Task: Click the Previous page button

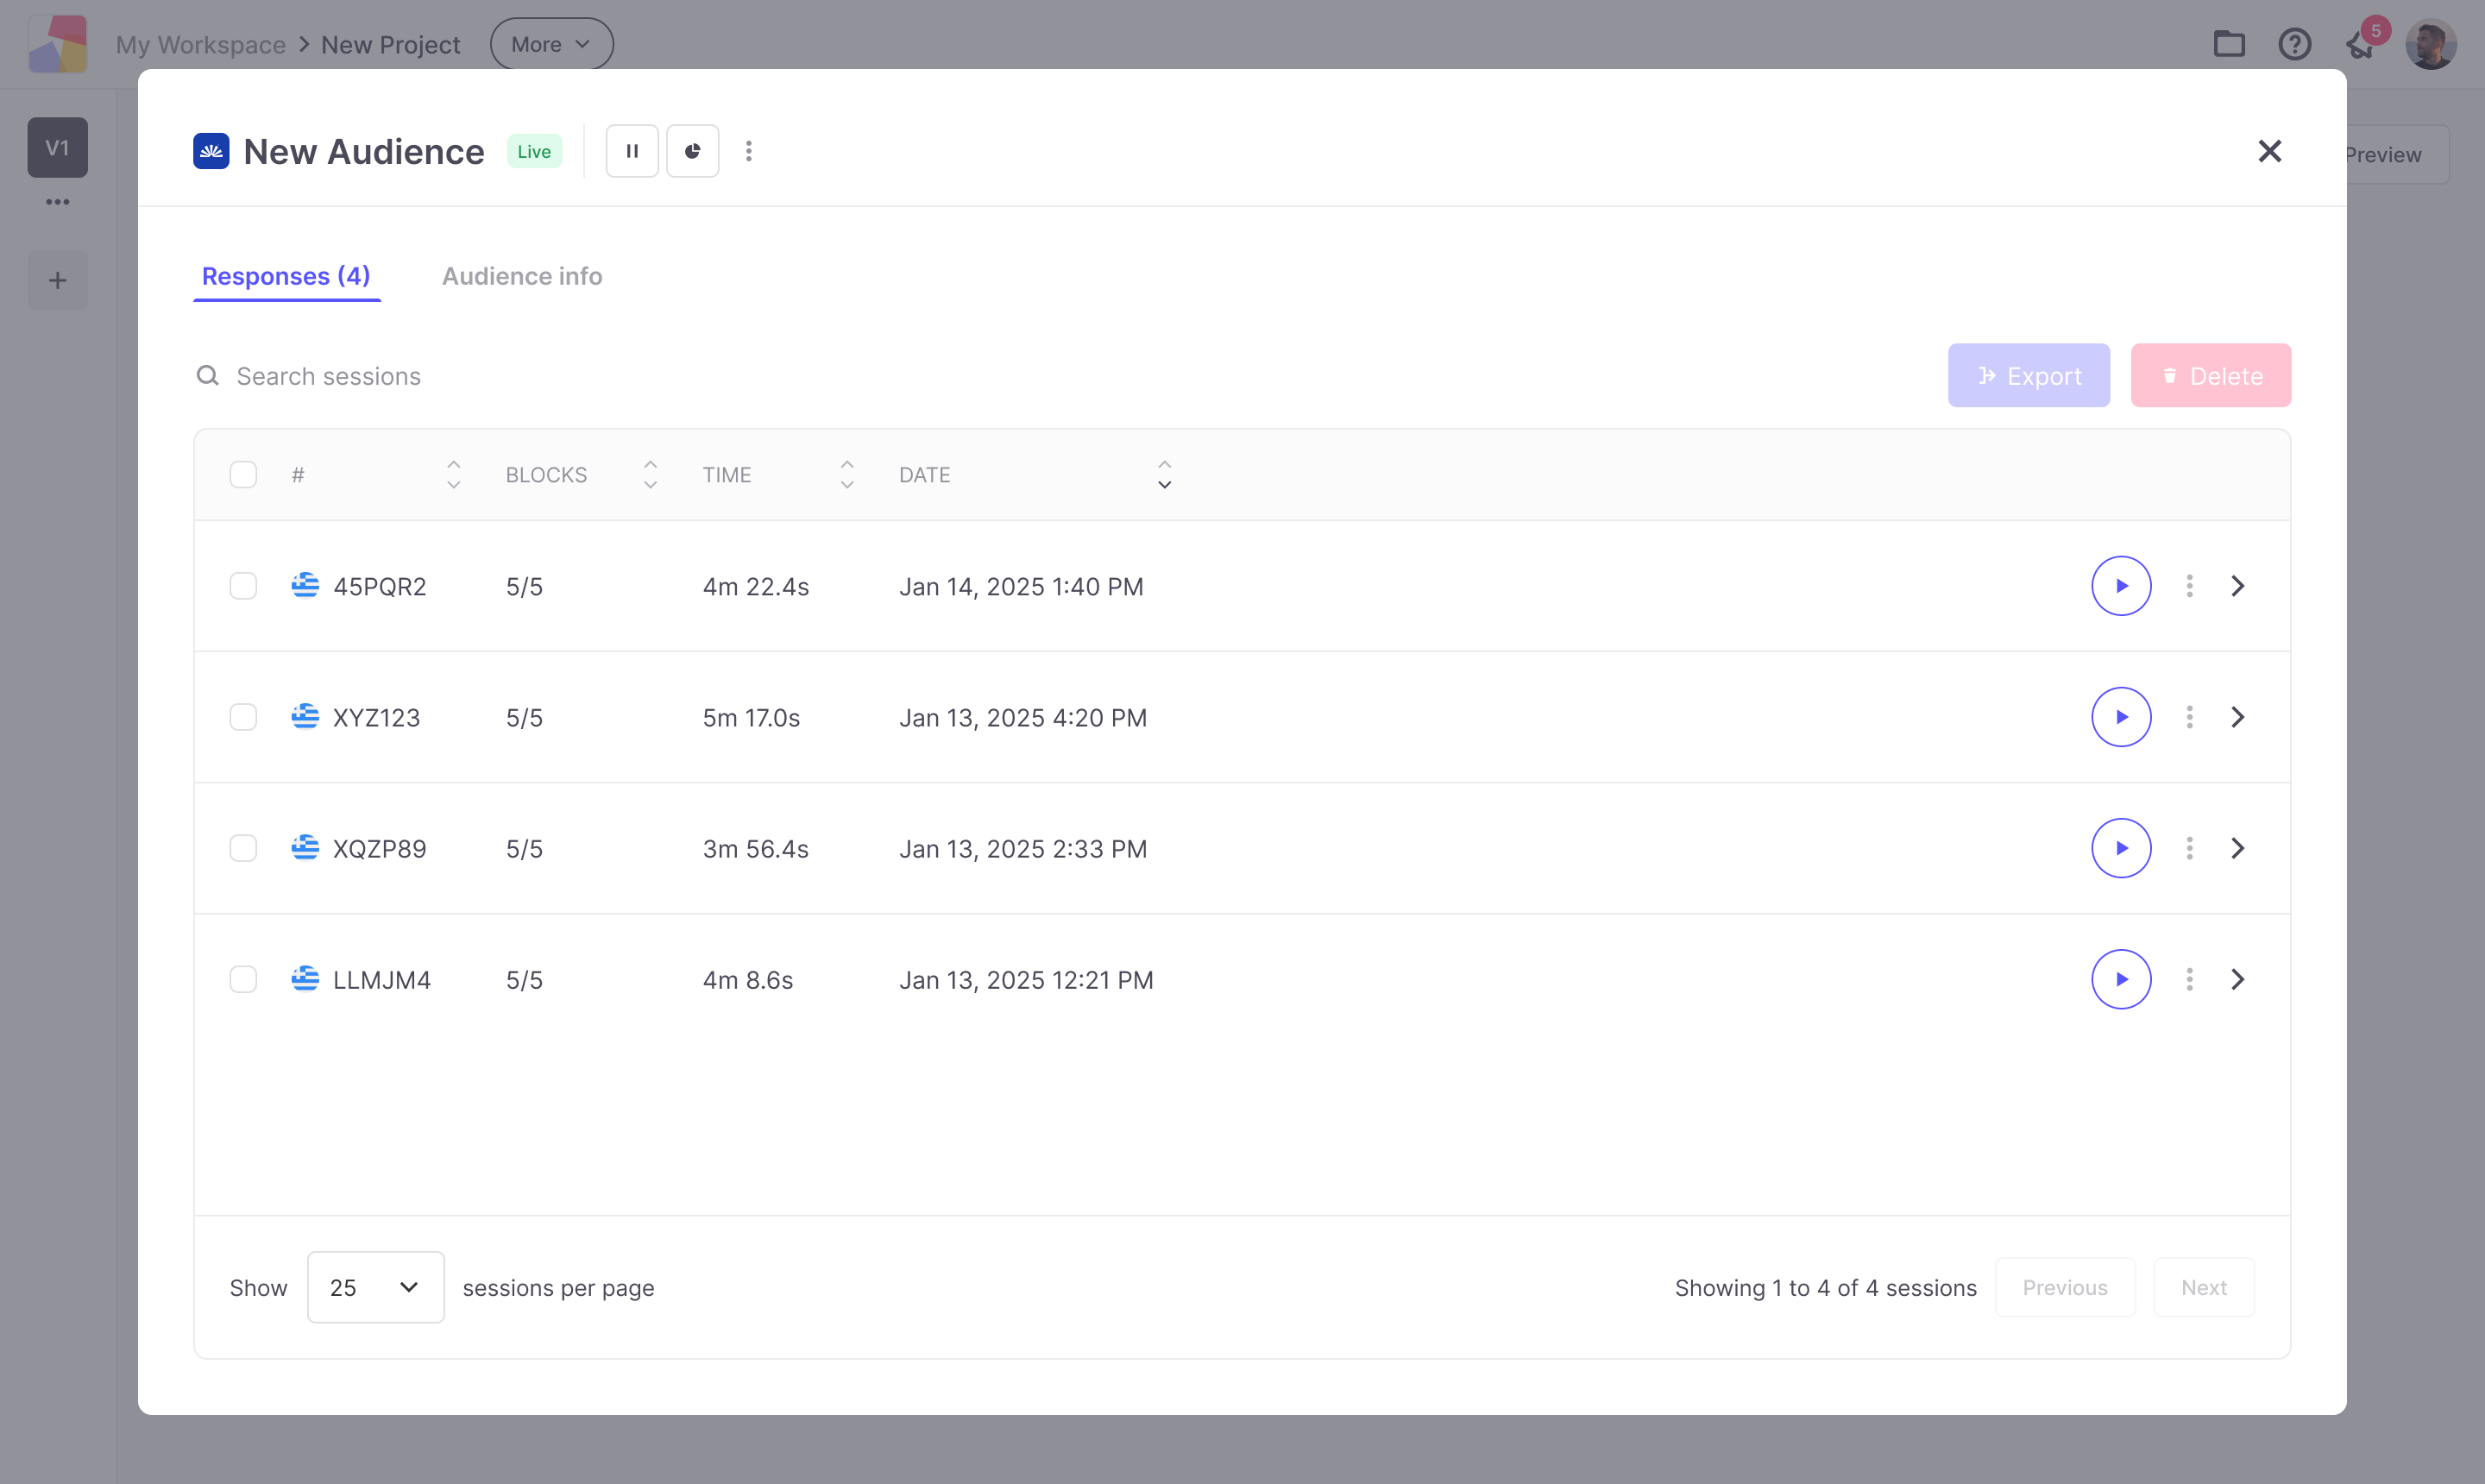Action: (x=2065, y=1287)
